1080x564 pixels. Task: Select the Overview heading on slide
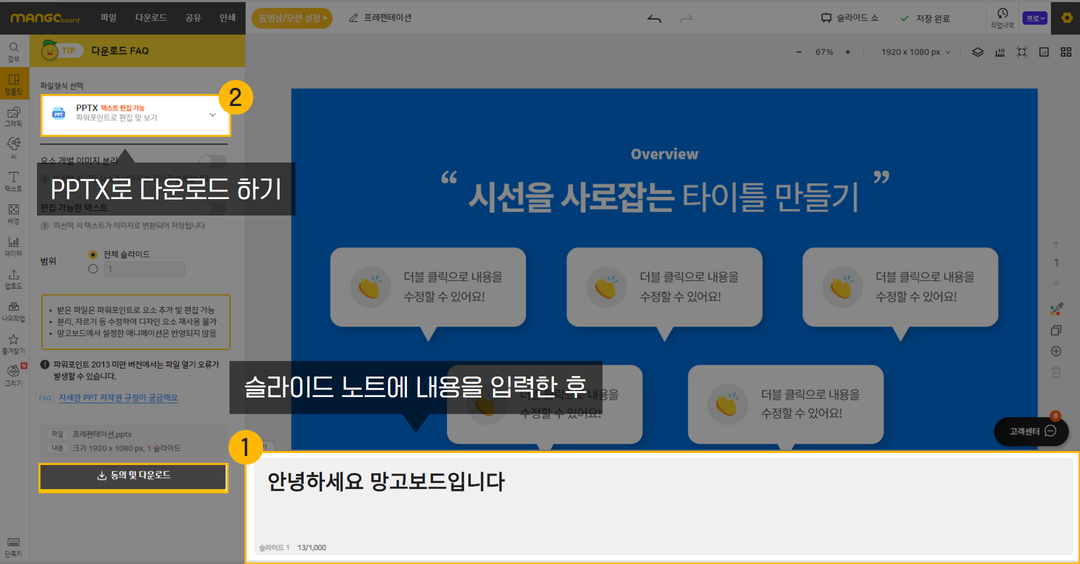664,154
